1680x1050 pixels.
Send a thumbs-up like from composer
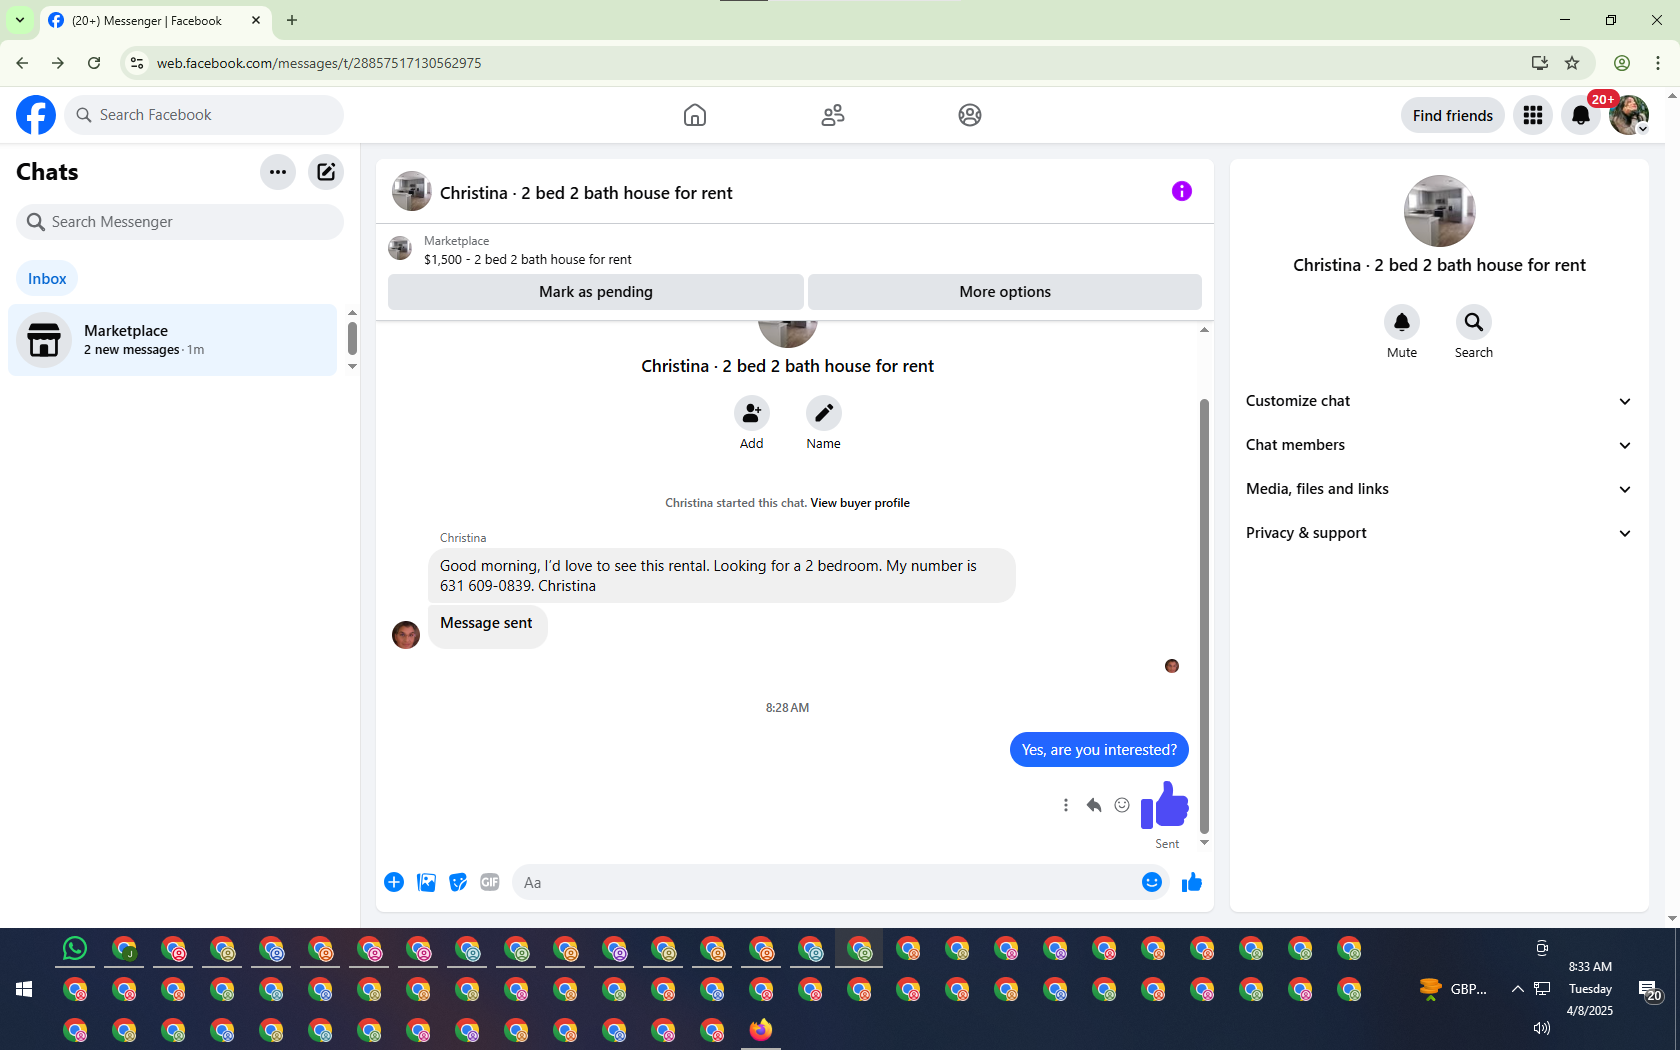1192,882
